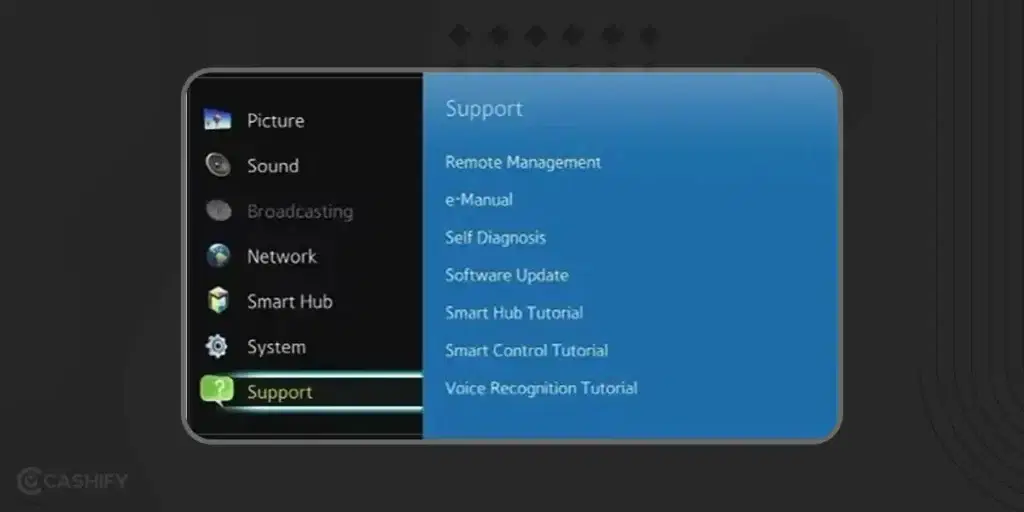Click the Sound speaker icon
This screenshot has width=1024, height=512.
[218, 165]
